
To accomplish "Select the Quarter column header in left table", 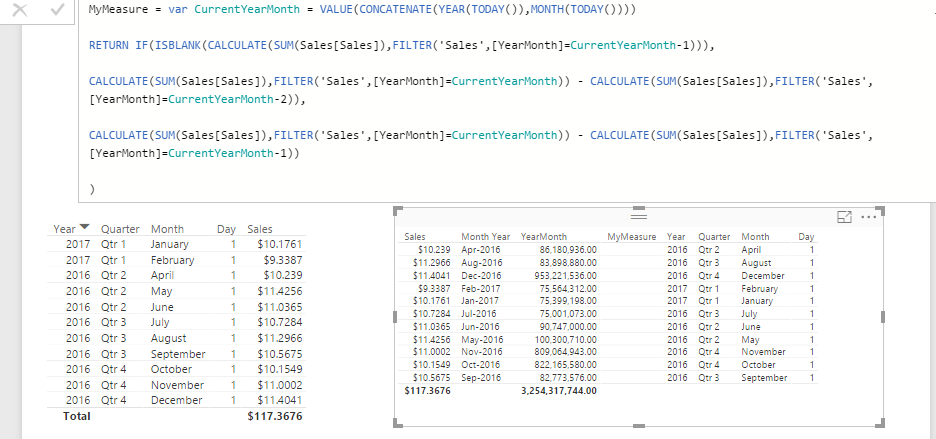I will 119,229.
